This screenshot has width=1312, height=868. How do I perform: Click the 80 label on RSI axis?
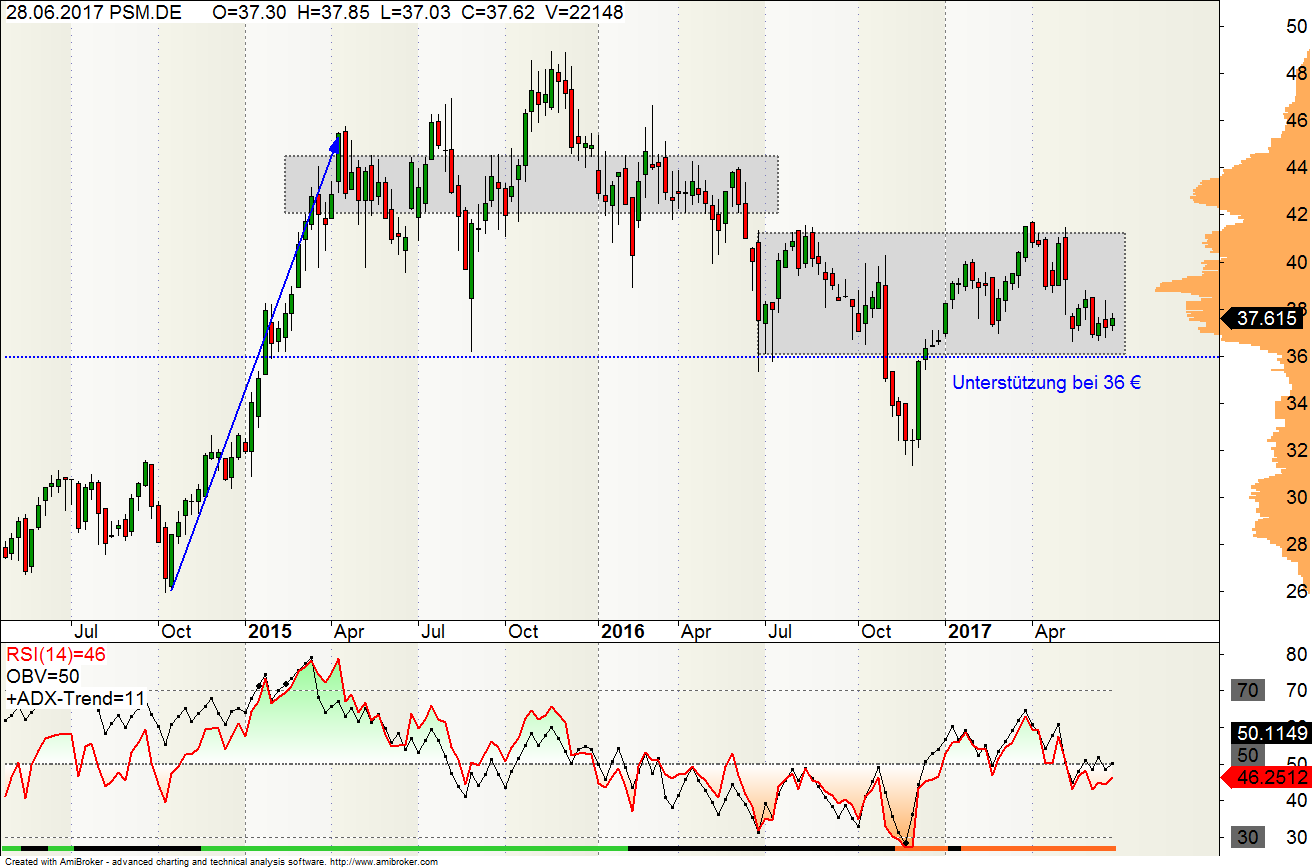click(x=1297, y=654)
